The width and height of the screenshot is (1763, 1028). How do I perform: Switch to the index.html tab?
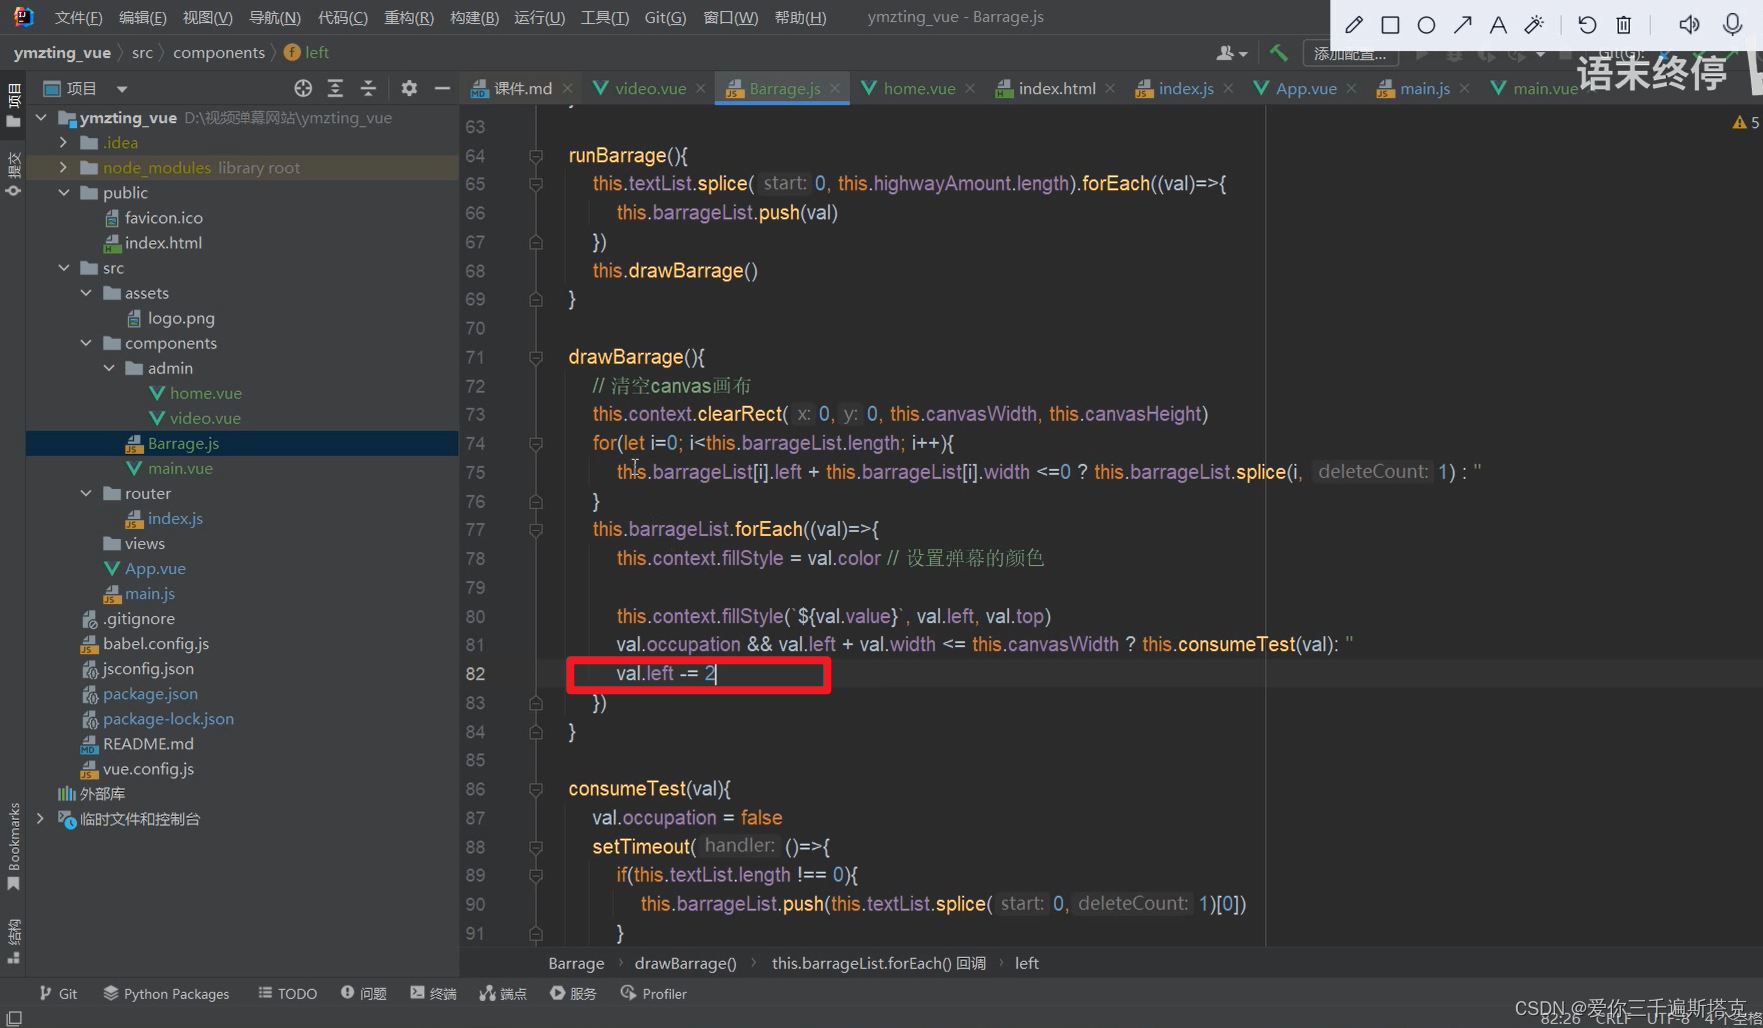1056,88
